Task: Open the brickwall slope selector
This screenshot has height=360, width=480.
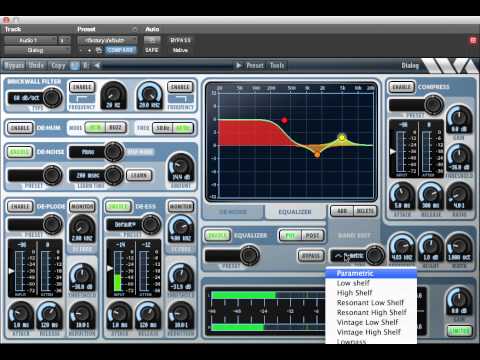Action: (35, 98)
